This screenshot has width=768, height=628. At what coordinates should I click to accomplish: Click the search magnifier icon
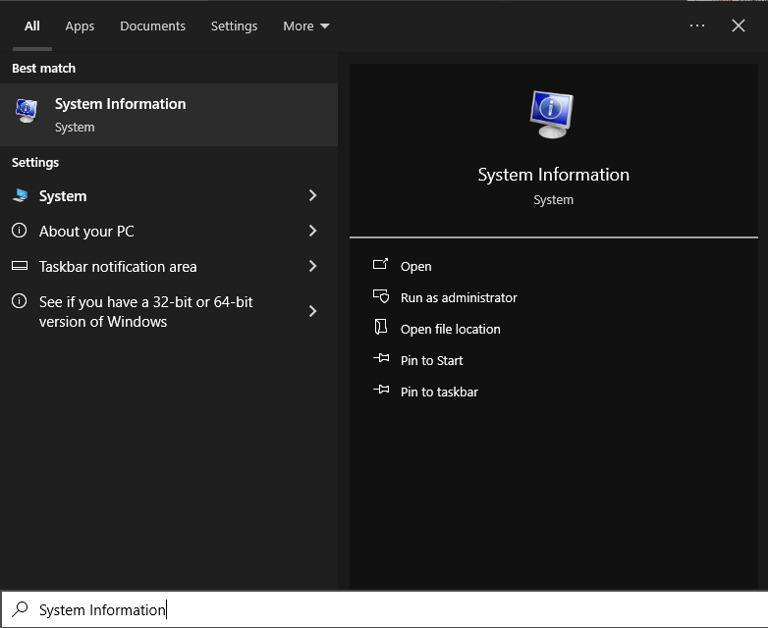click(20, 609)
